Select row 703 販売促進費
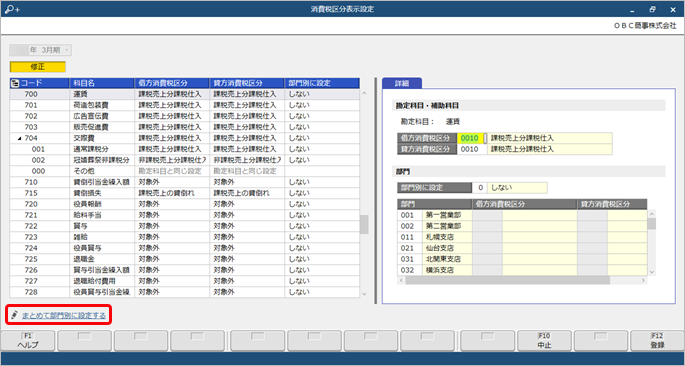Screen dimensions: 685x366 point(184,127)
